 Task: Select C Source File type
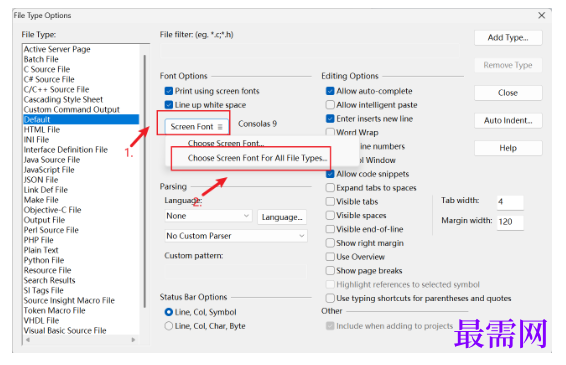(81, 69)
